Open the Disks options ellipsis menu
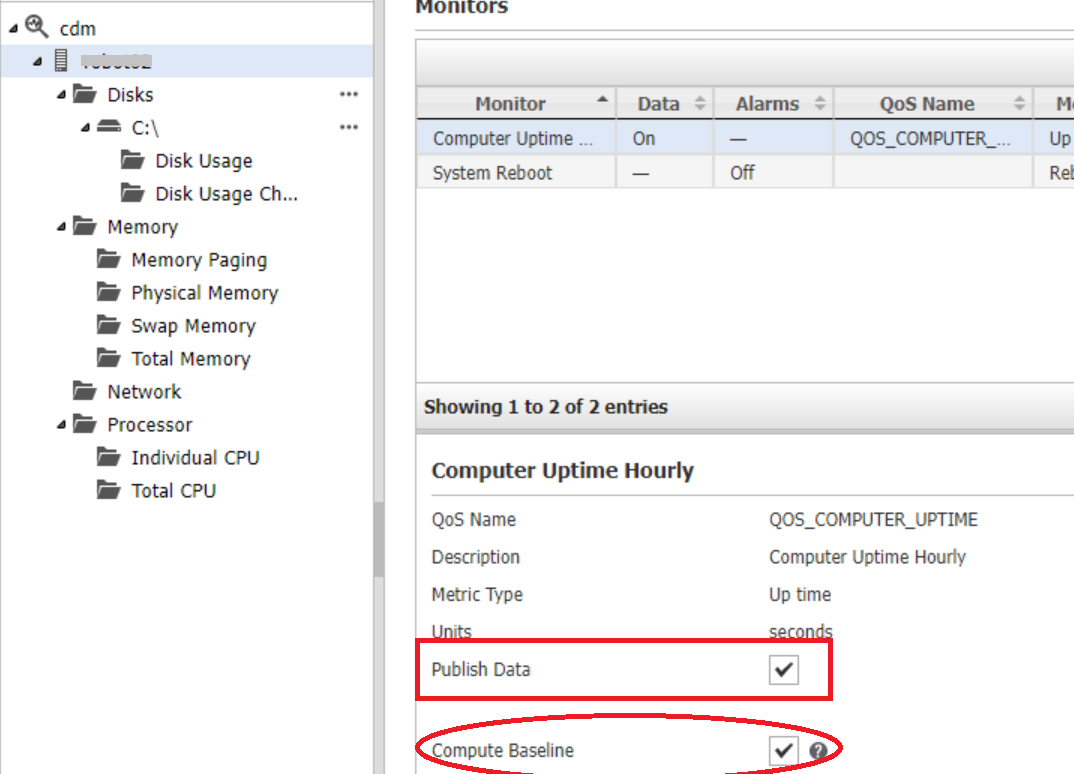The width and height of the screenshot is (1074, 774). click(348, 94)
